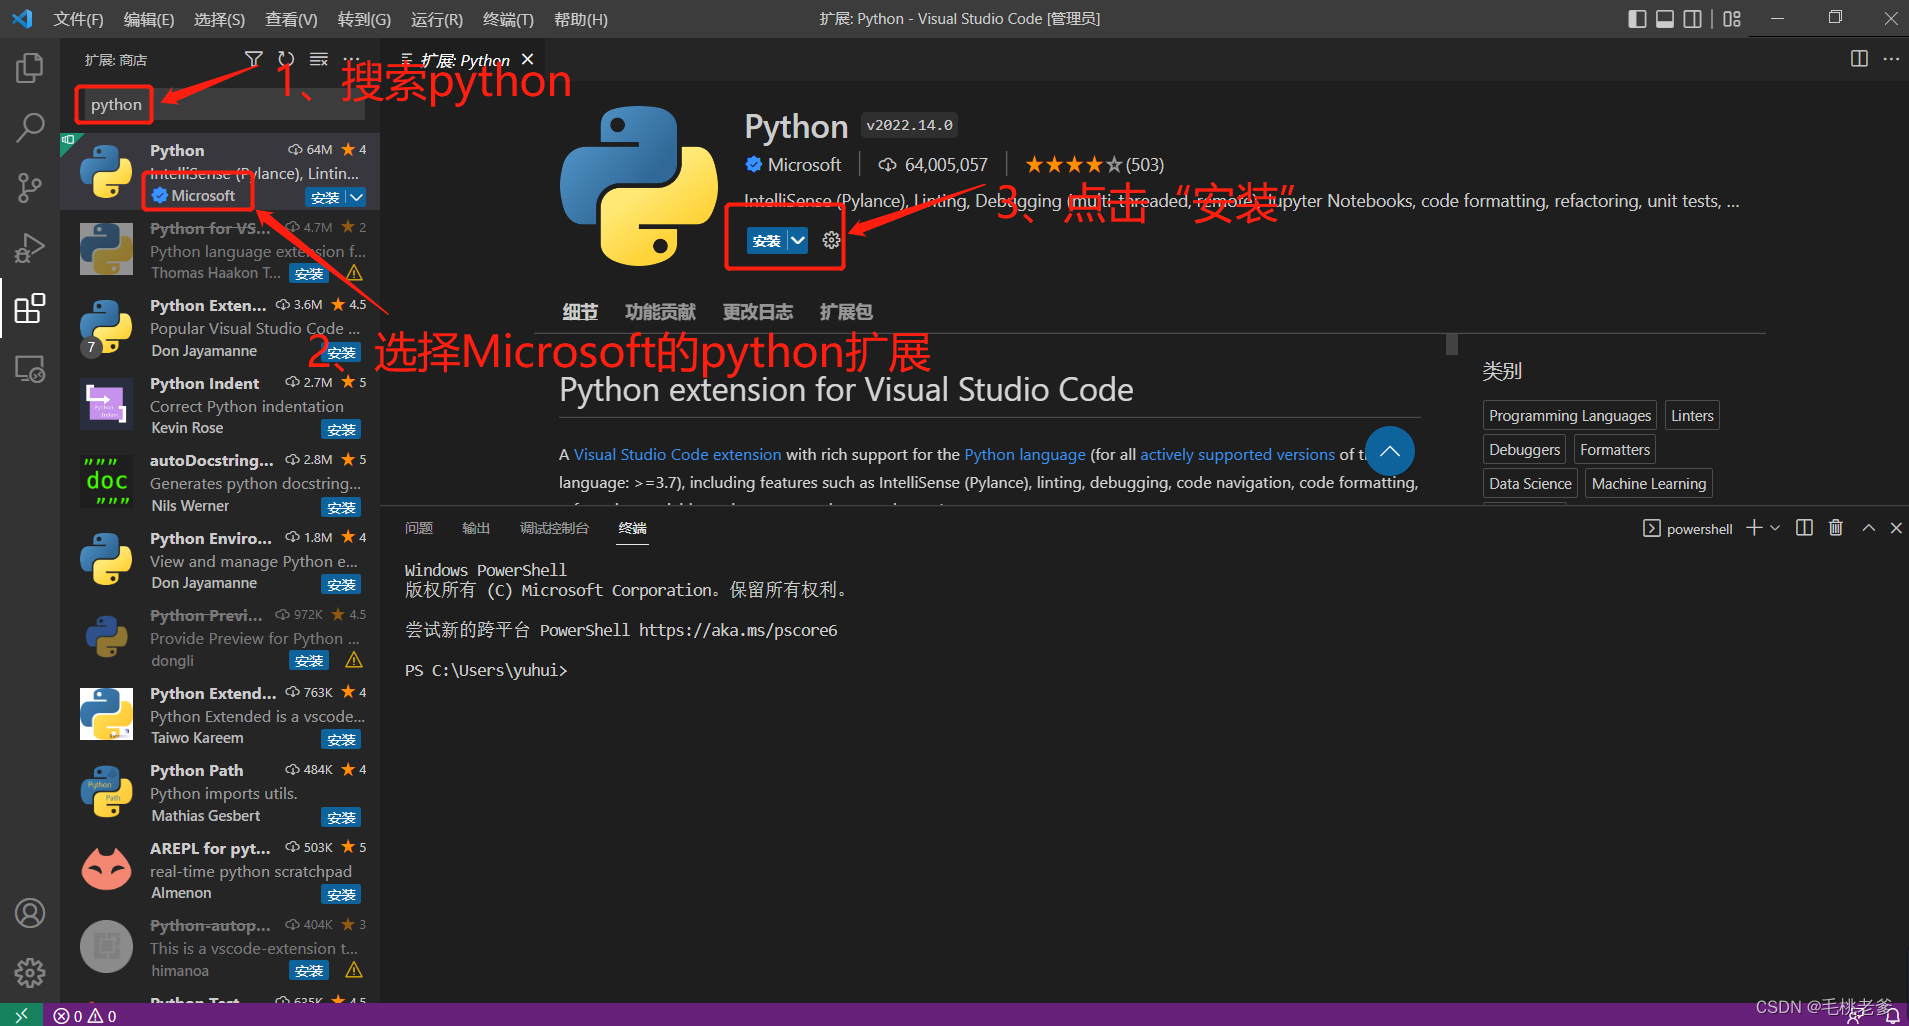Switch to 调试控制台 panel tab
Screen dimensions: 1909x1026
(x=554, y=528)
